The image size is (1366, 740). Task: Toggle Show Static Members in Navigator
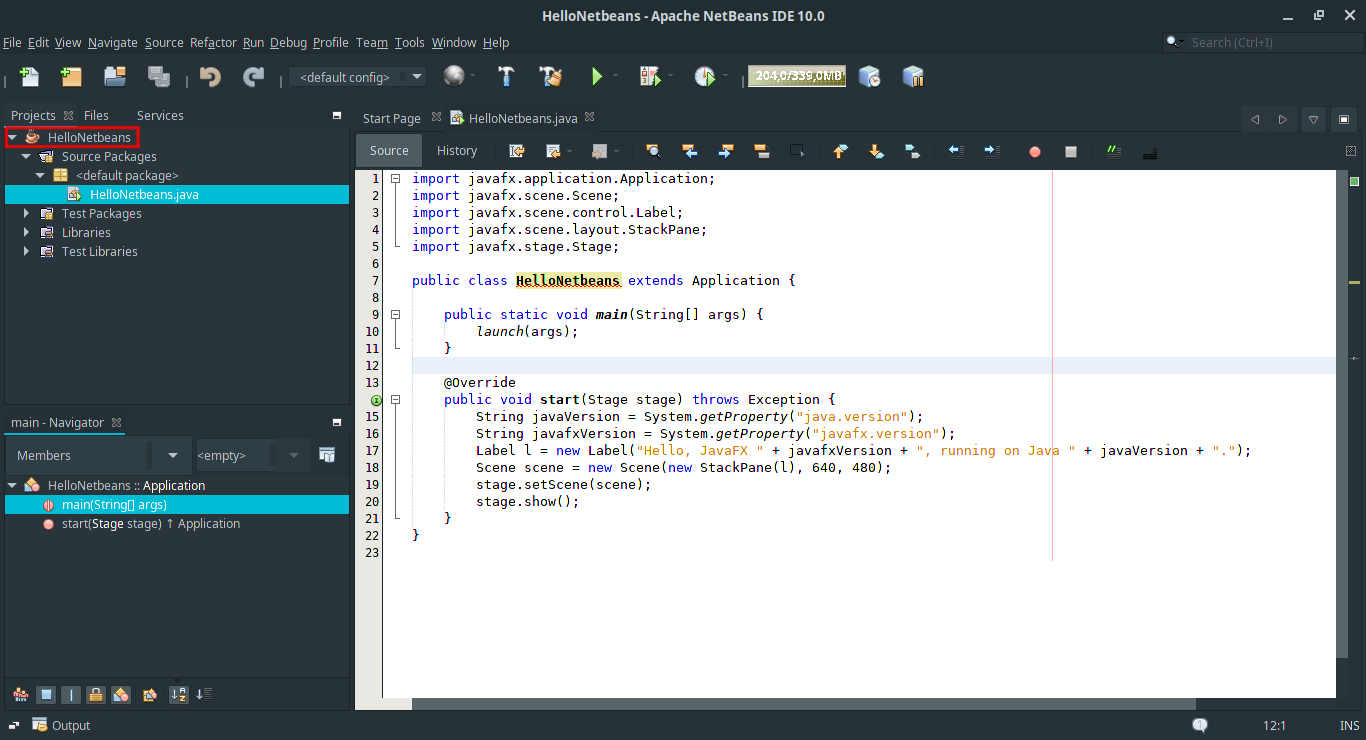(x=71, y=694)
